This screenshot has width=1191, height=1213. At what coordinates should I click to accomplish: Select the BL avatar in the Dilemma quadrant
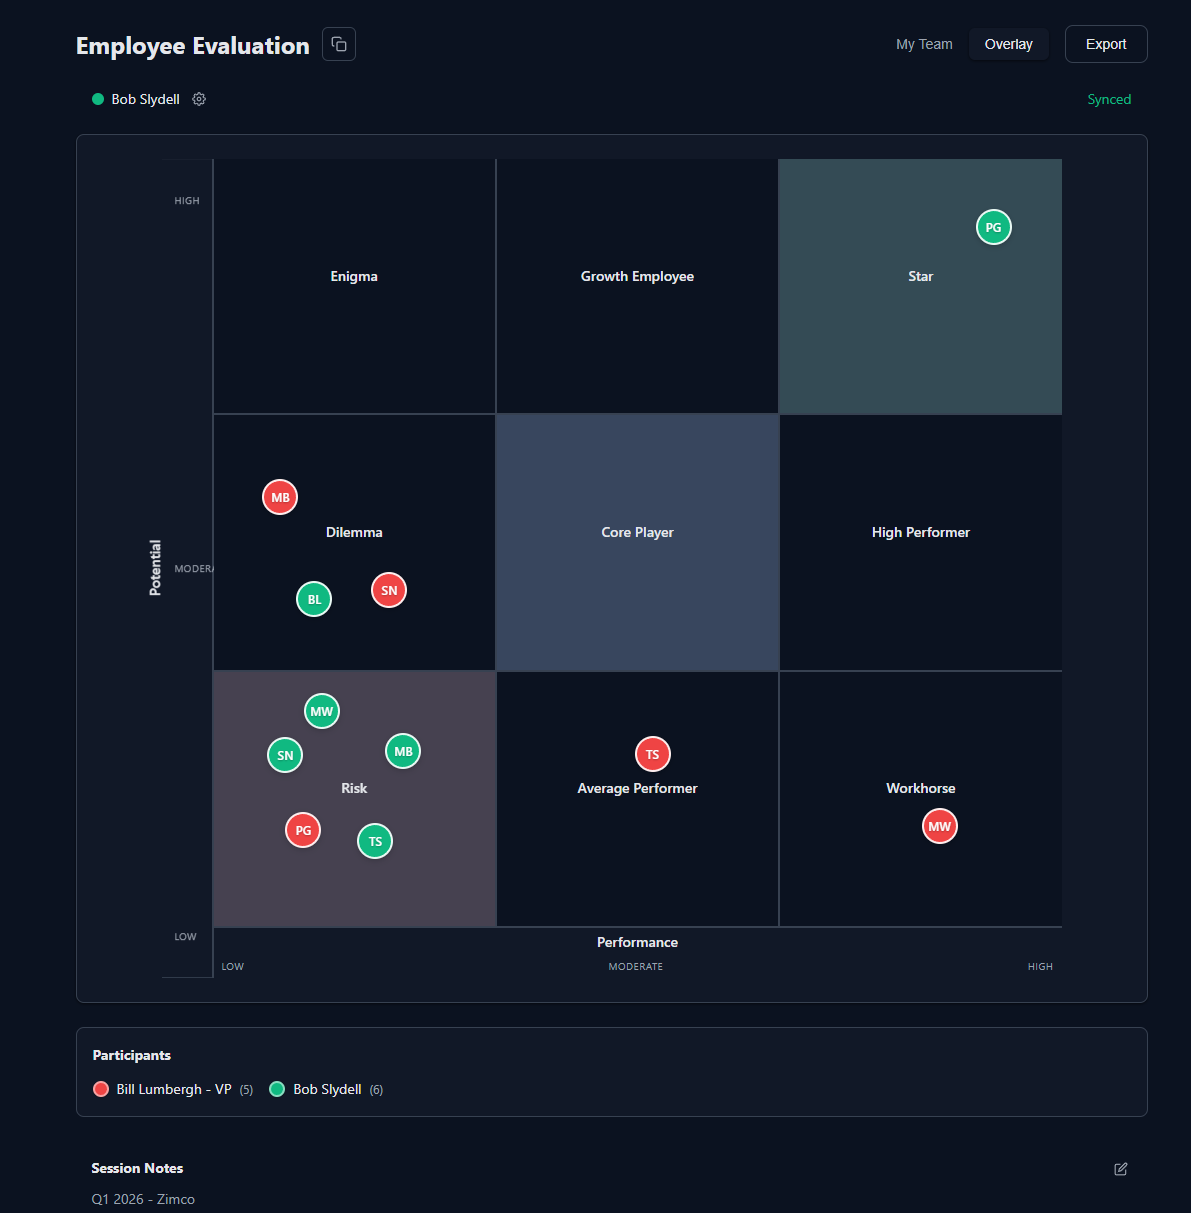(x=313, y=598)
